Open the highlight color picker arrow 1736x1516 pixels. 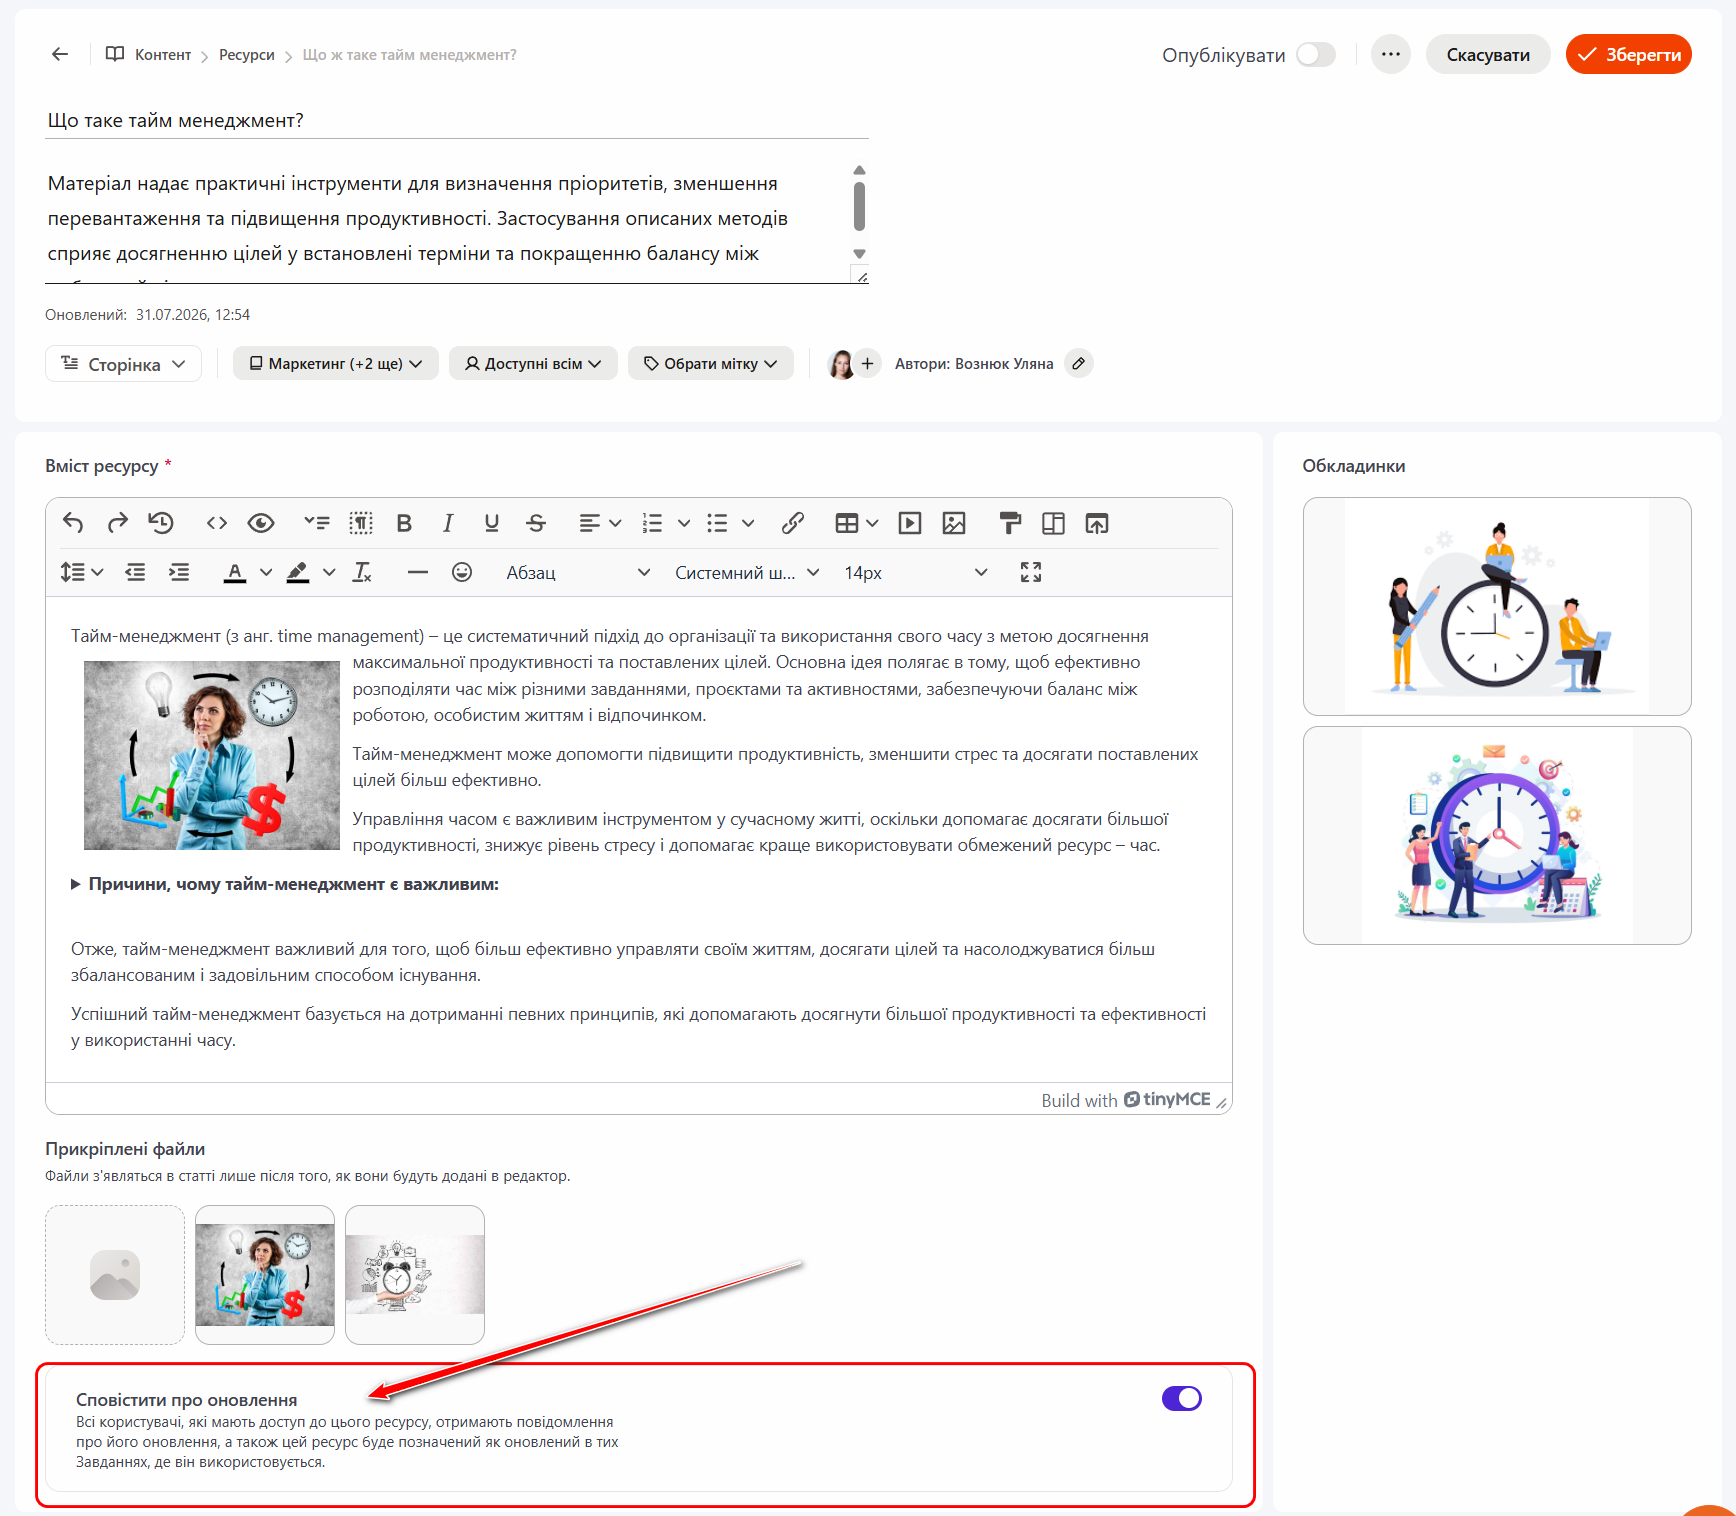(329, 572)
